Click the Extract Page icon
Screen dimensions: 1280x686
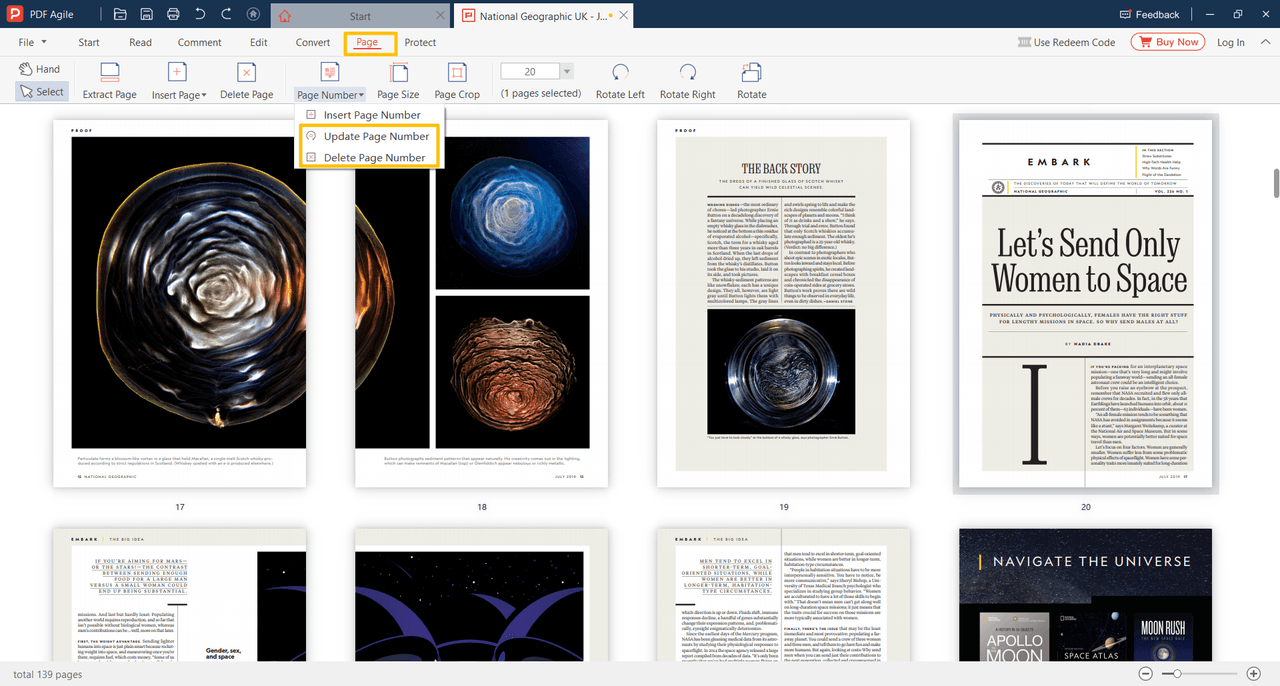[x=109, y=73]
